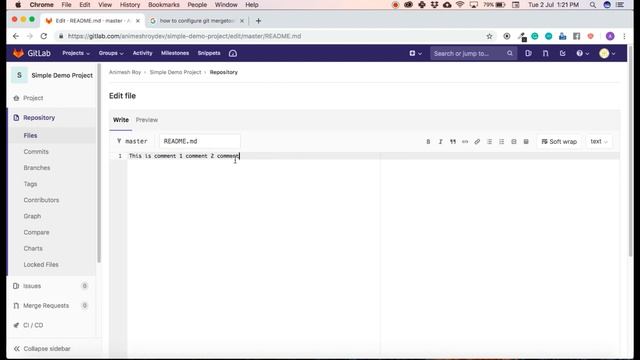Viewport: 640px width, 360px height.
Task: Insert a link from the editor toolbar
Action: (477, 142)
